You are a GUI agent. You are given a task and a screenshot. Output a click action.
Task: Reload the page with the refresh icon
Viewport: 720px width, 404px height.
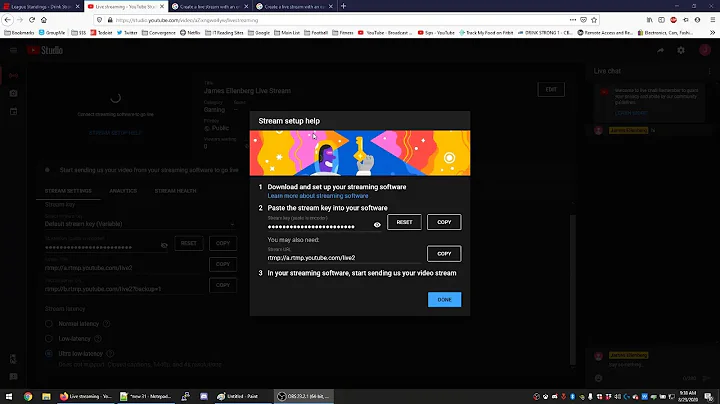point(32,20)
